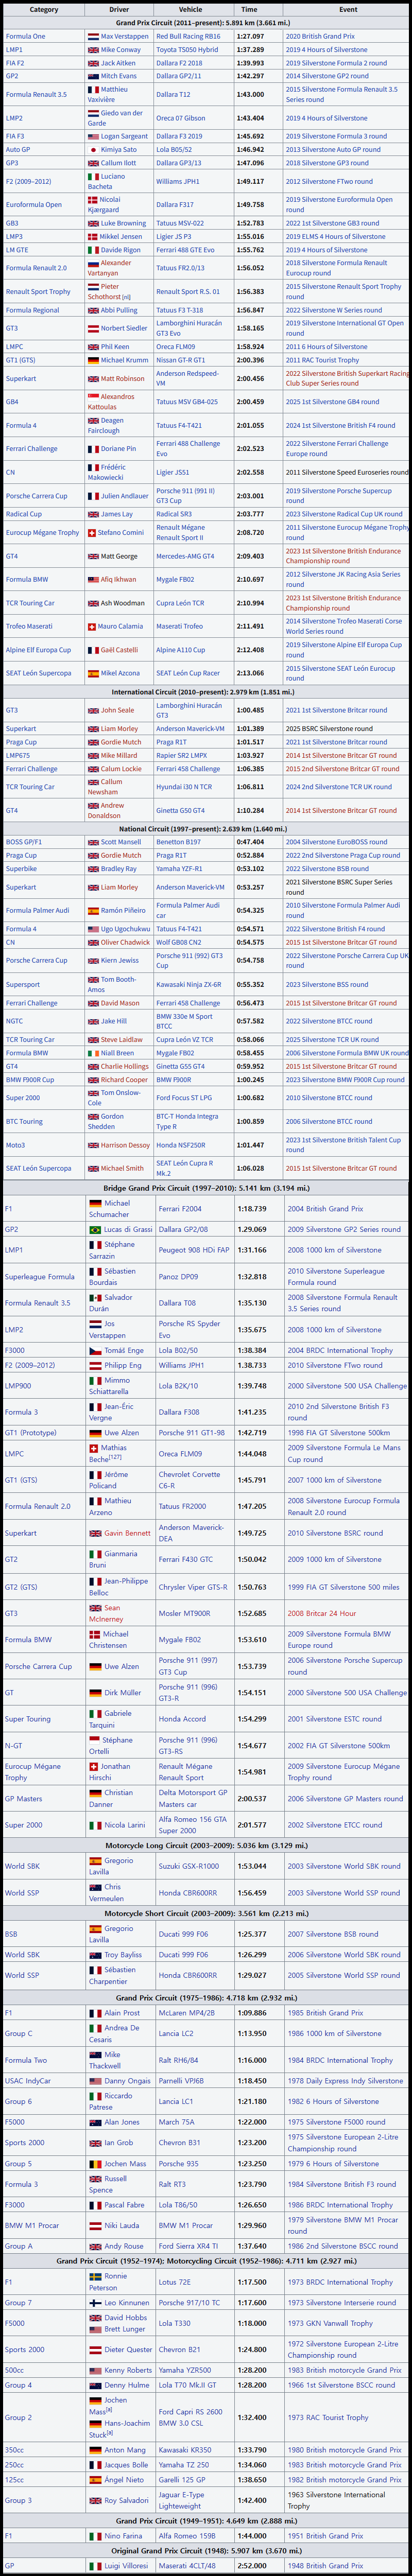Click the German flag beside Hans-Joachim Stuck
This screenshot has width=412, height=2576.
[96, 2424]
